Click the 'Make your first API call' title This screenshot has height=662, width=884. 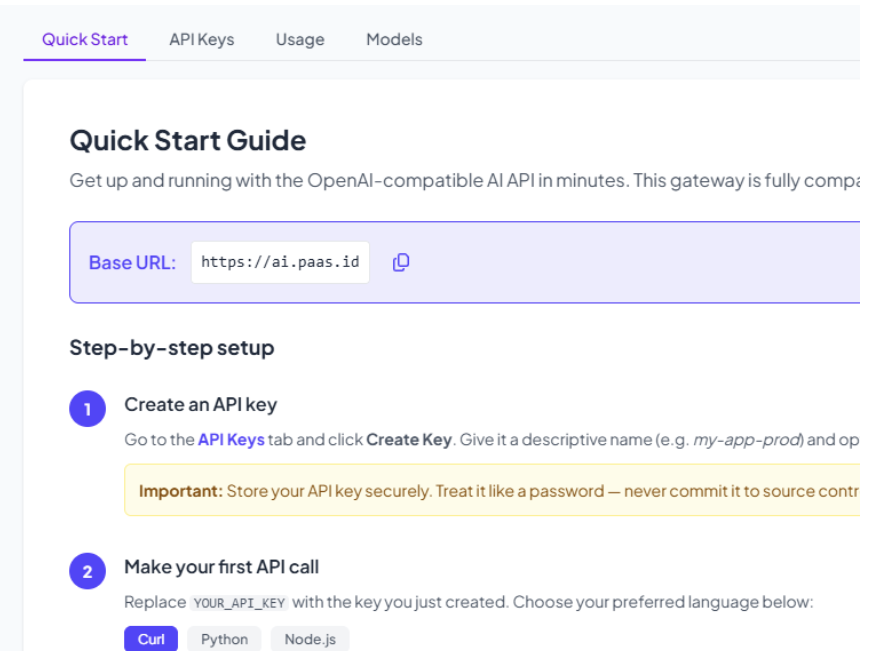222,567
